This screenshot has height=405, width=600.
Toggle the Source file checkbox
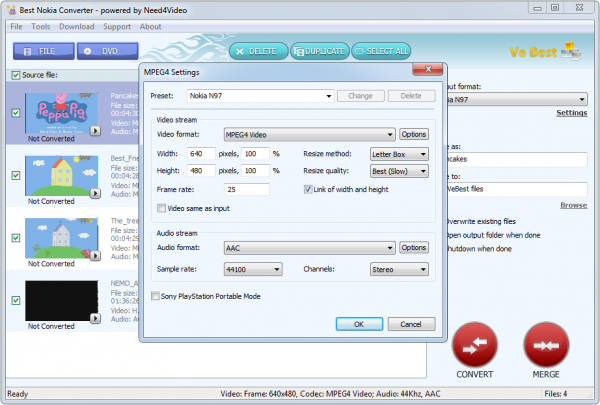point(16,75)
